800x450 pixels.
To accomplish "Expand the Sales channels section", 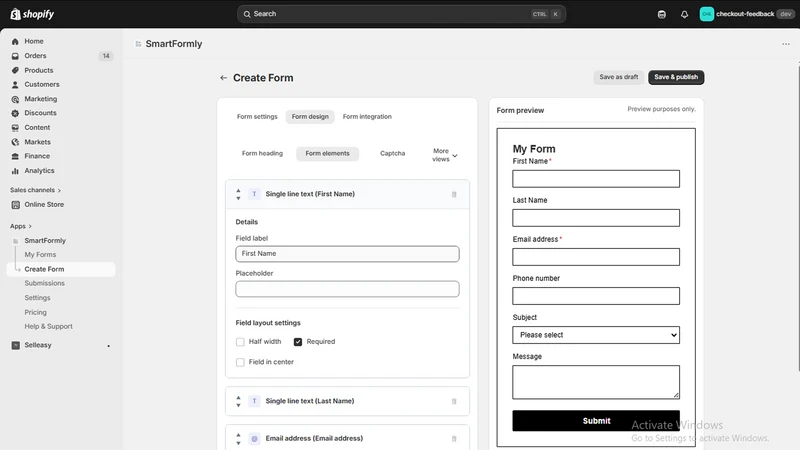I will pyautogui.click(x=35, y=190).
